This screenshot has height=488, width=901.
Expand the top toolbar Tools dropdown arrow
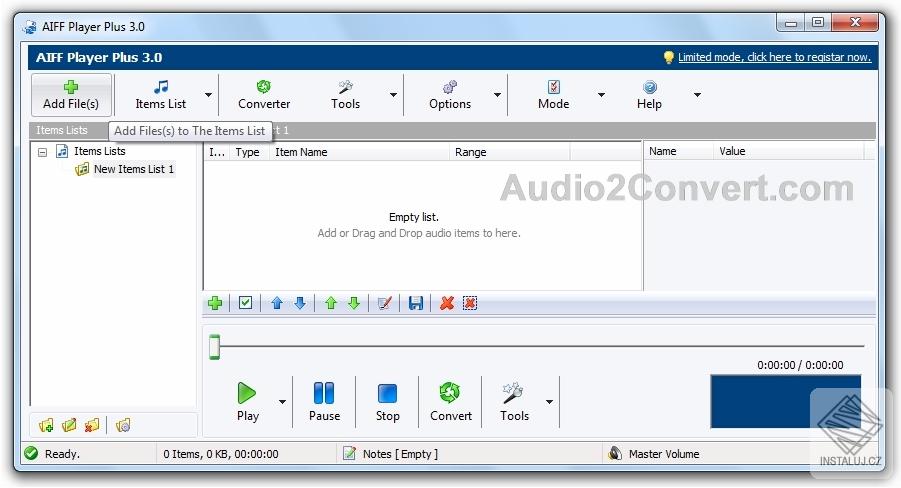pos(394,95)
